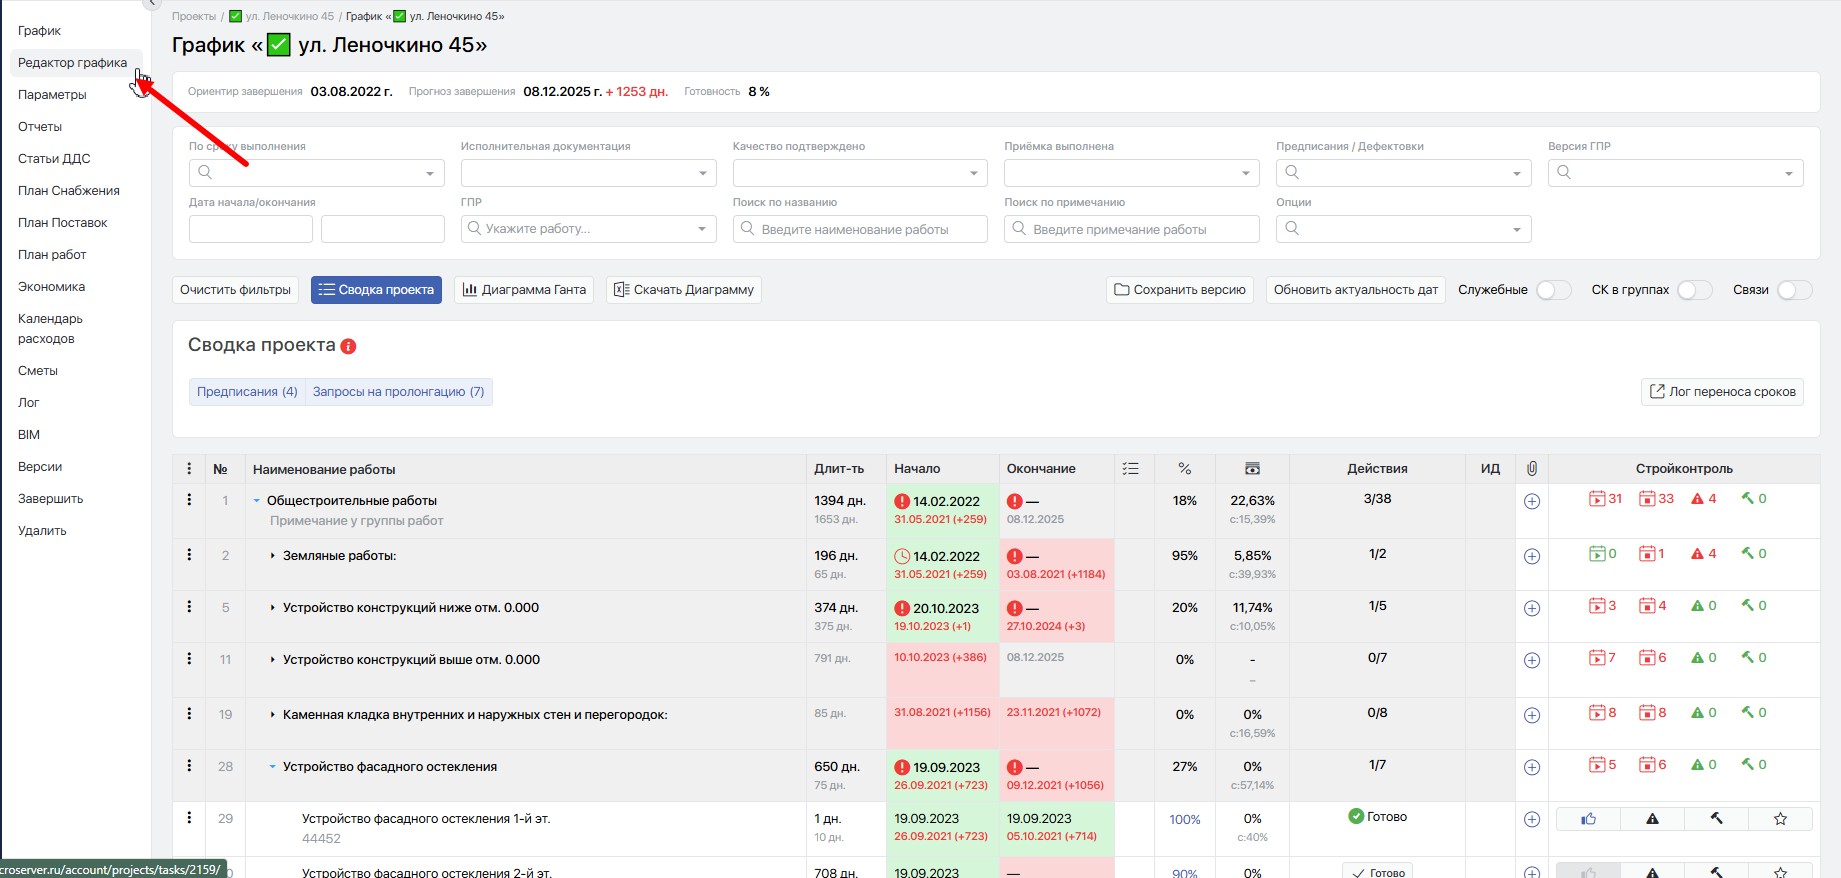This screenshot has height=878, width=1841.
Task: Click the thumbs-up icon in row 29
Action: tap(1589, 819)
